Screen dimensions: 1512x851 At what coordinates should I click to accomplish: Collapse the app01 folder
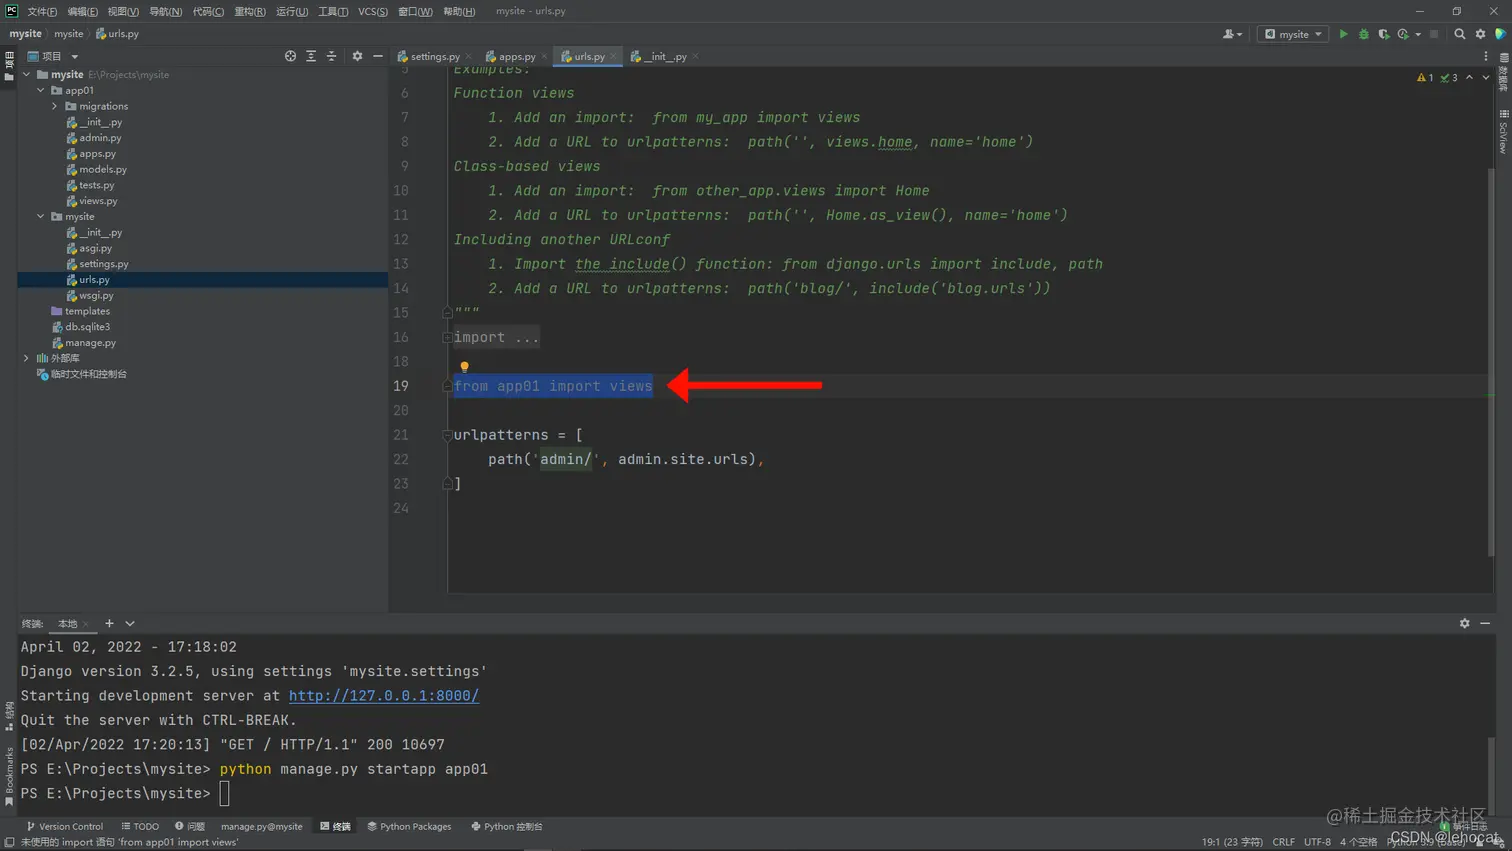pyautogui.click(x=41, y=90)
